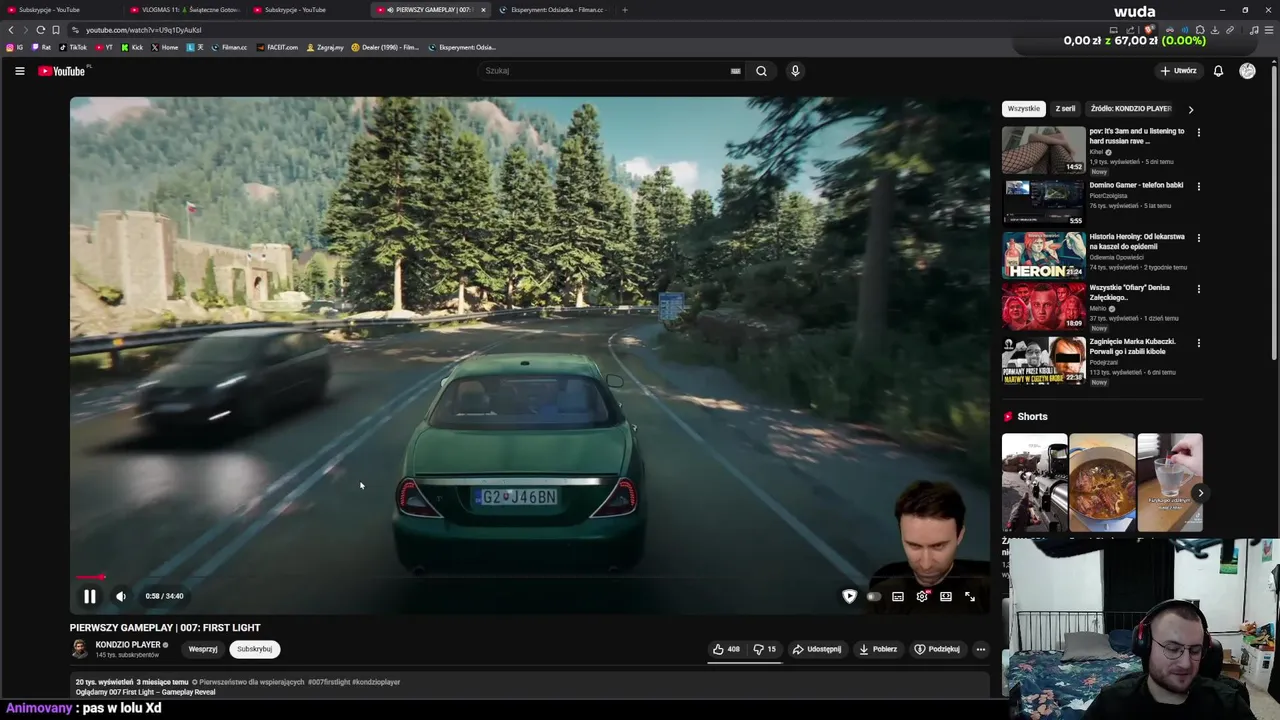
Task: Toggle subtitles in the video player
Action: (898, 596)
